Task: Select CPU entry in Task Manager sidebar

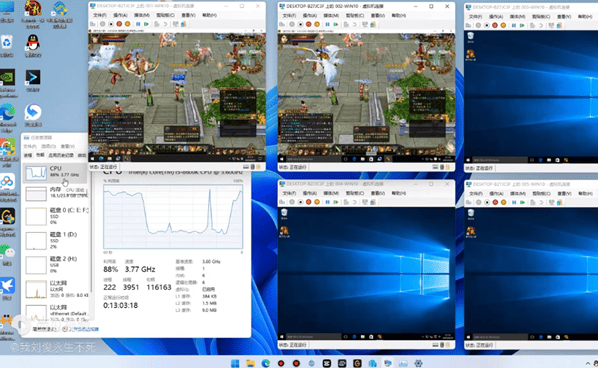Action: [x=56, y=172]
